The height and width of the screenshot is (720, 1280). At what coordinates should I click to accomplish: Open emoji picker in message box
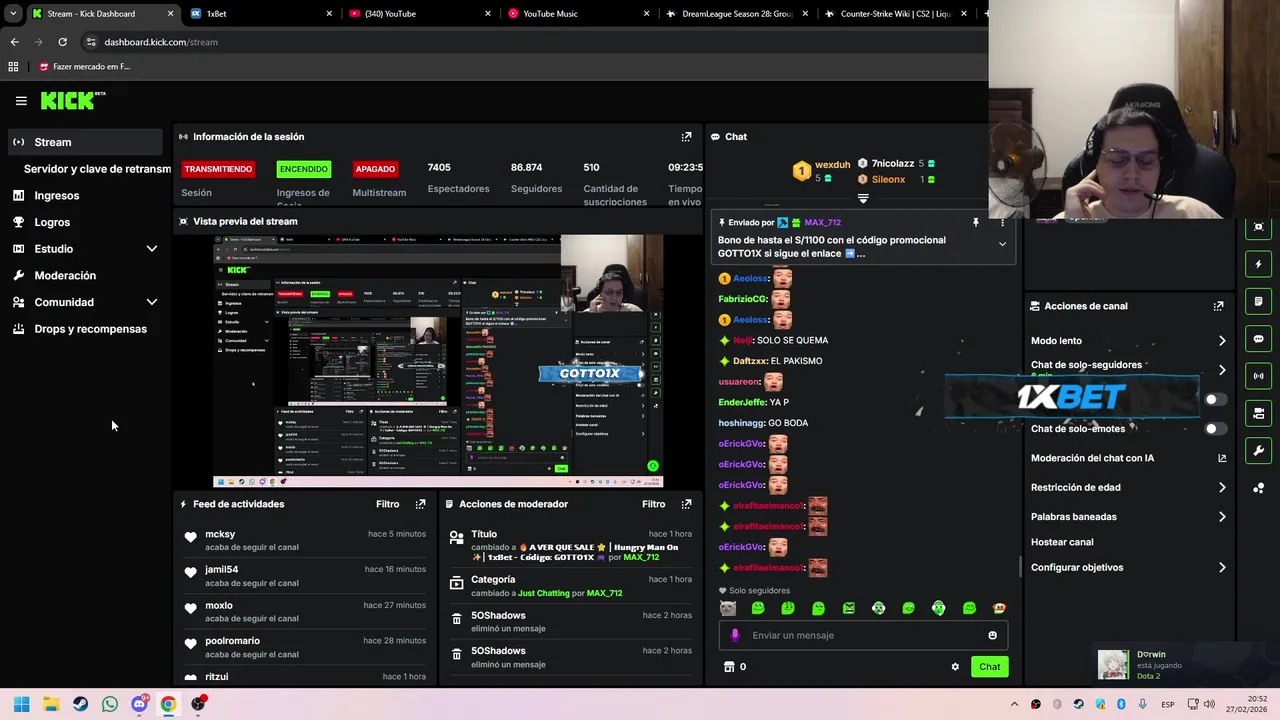point(992,635)
